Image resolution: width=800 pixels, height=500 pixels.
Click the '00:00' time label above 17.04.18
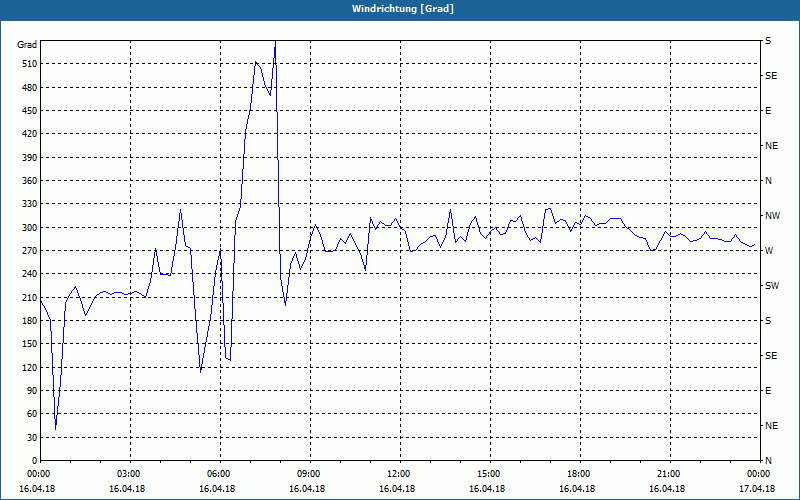point(759,474)
